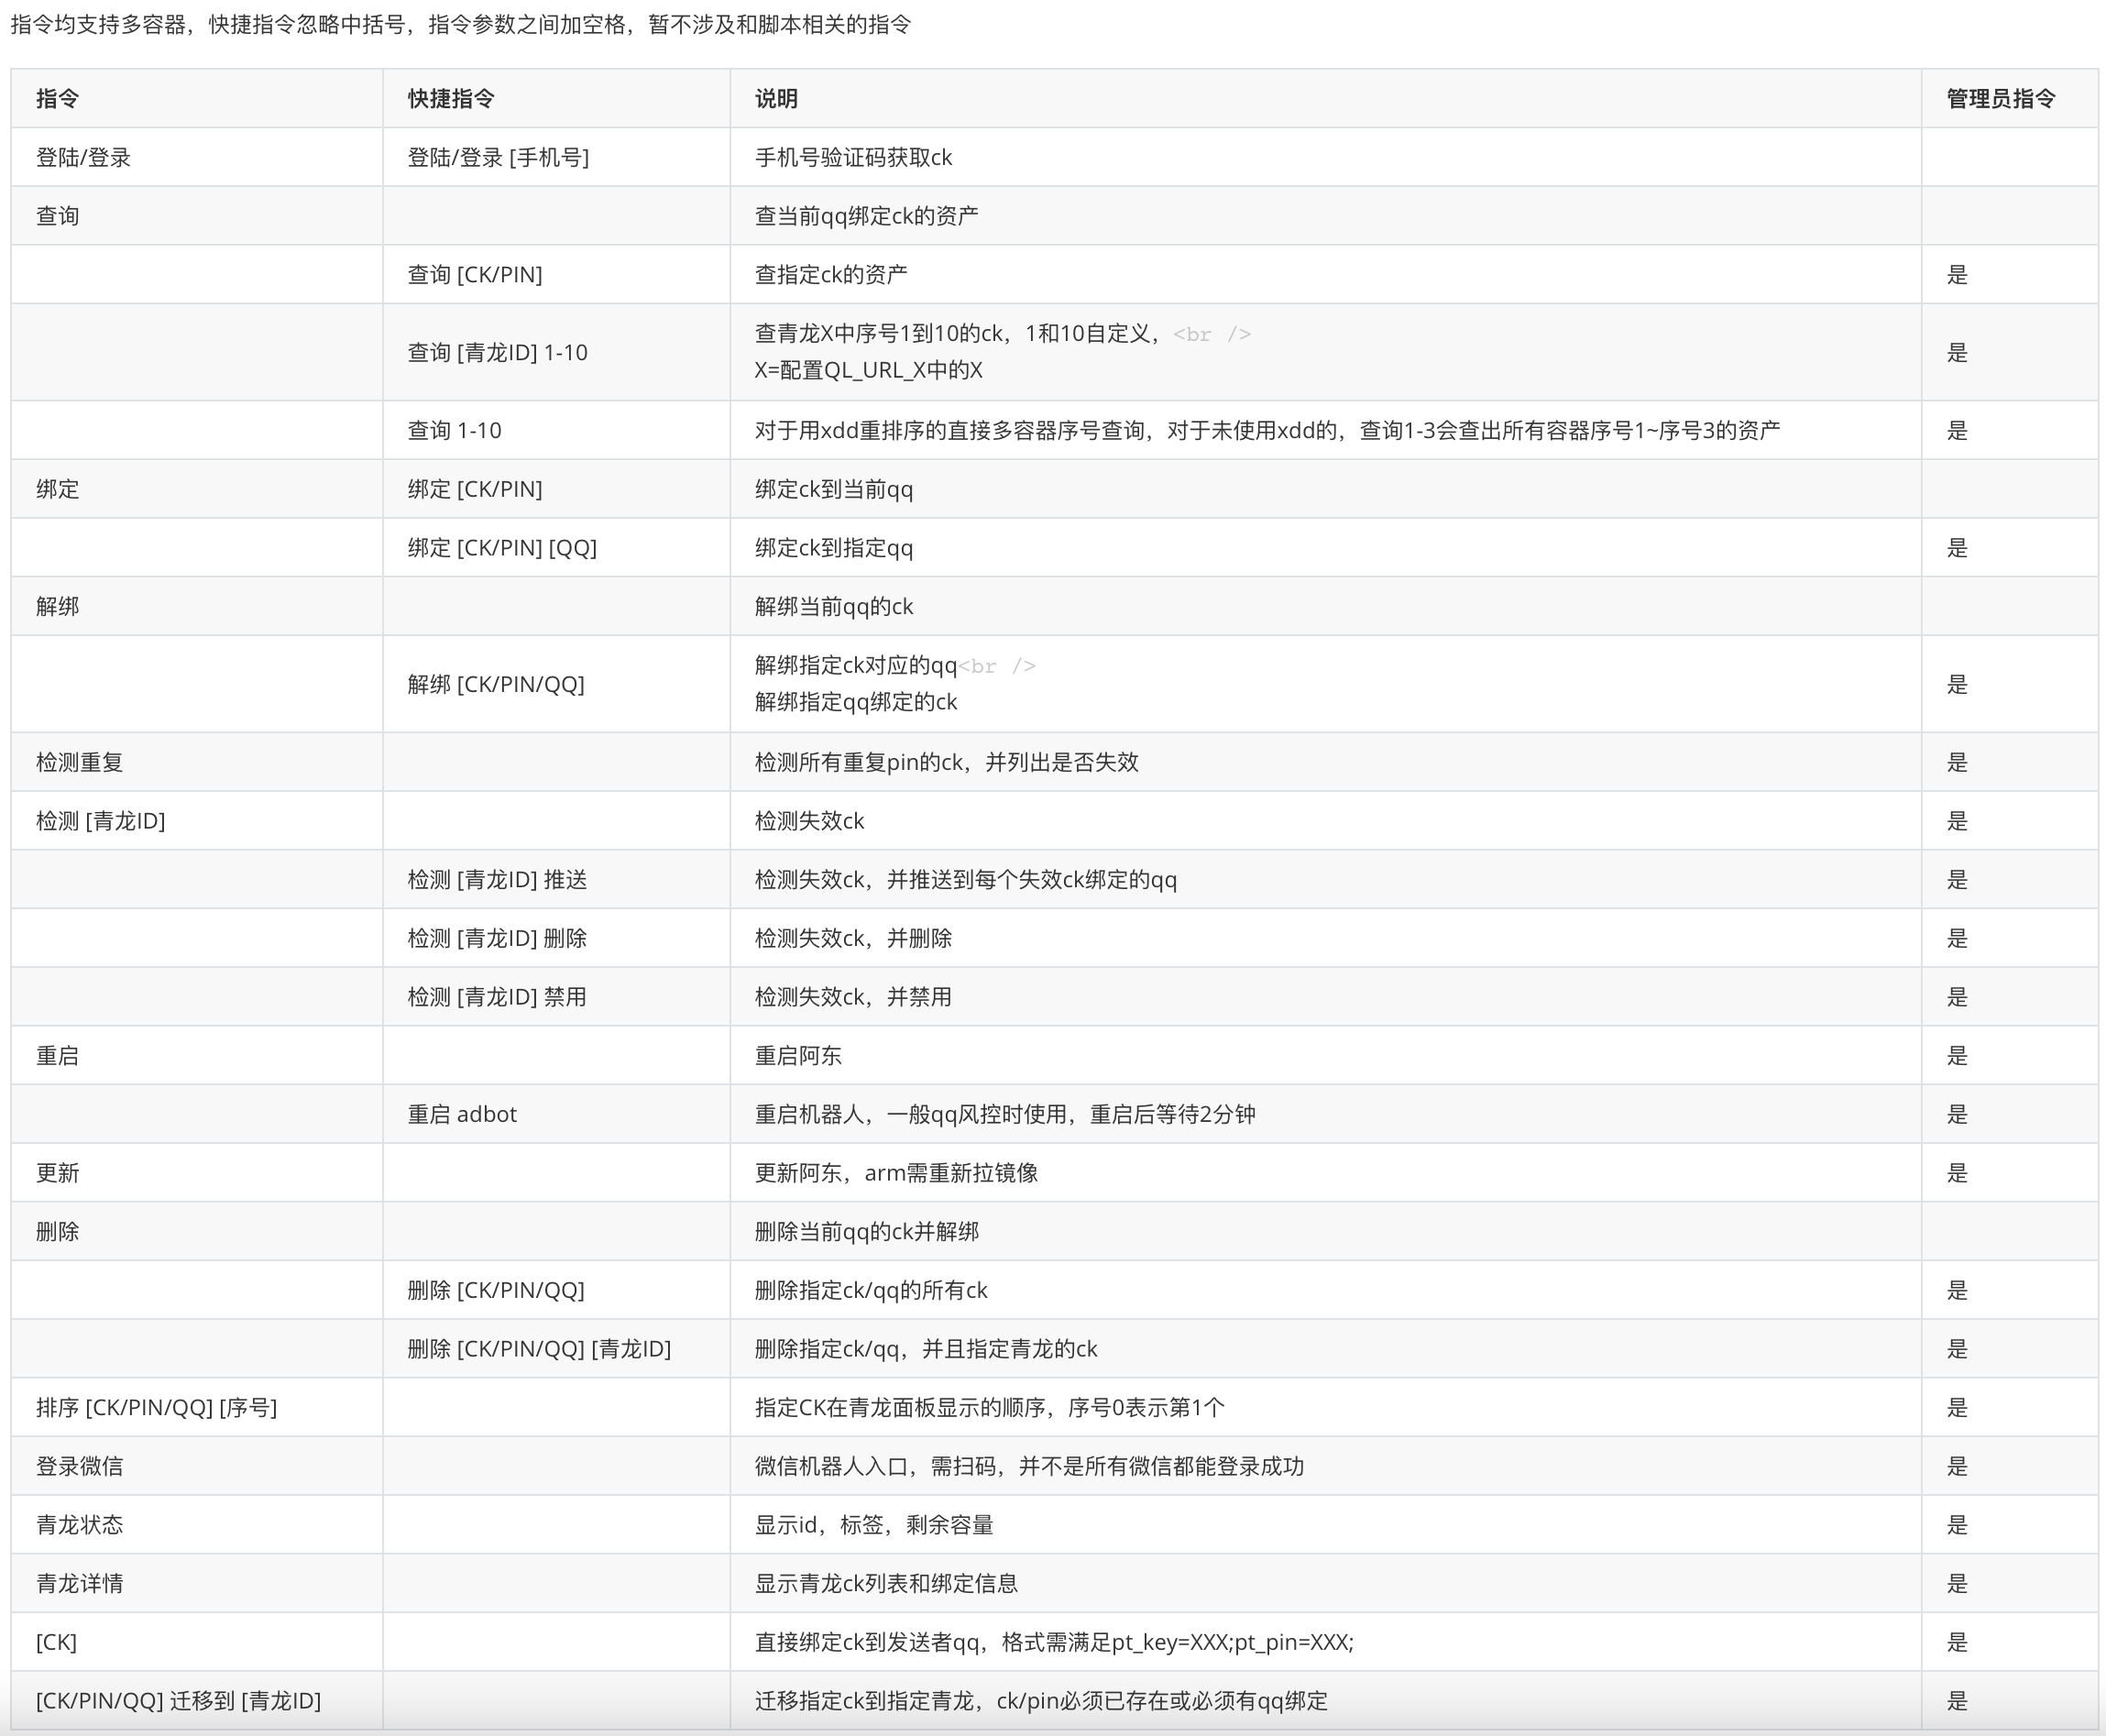Click the '是' in the '登录微信' row
The image size is (2106, 1736).
tap(1957, 1466)
